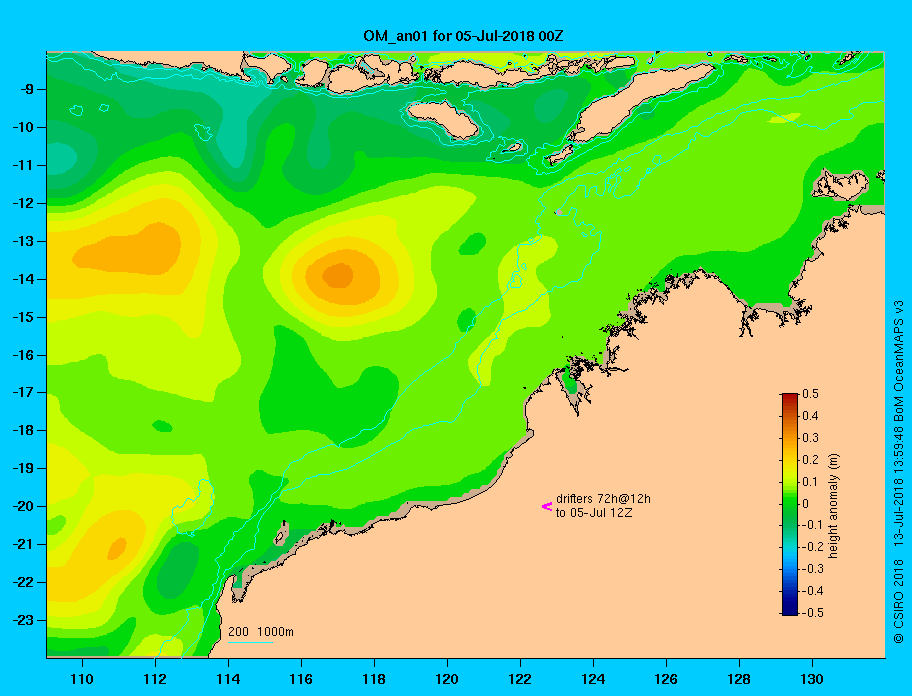
Task: Click the cyan isobath legend line sample
Action: (250, 642)
